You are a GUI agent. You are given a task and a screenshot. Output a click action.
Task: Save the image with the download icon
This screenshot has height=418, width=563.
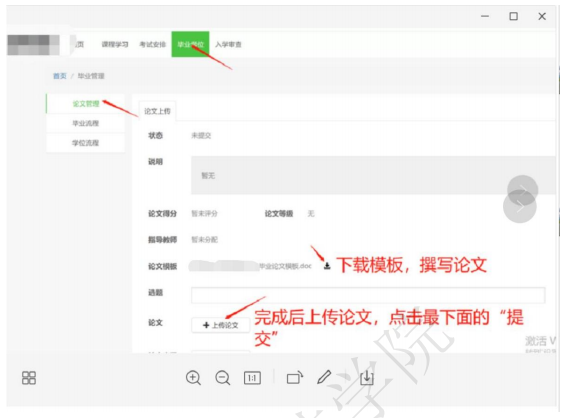coord(367,378)
